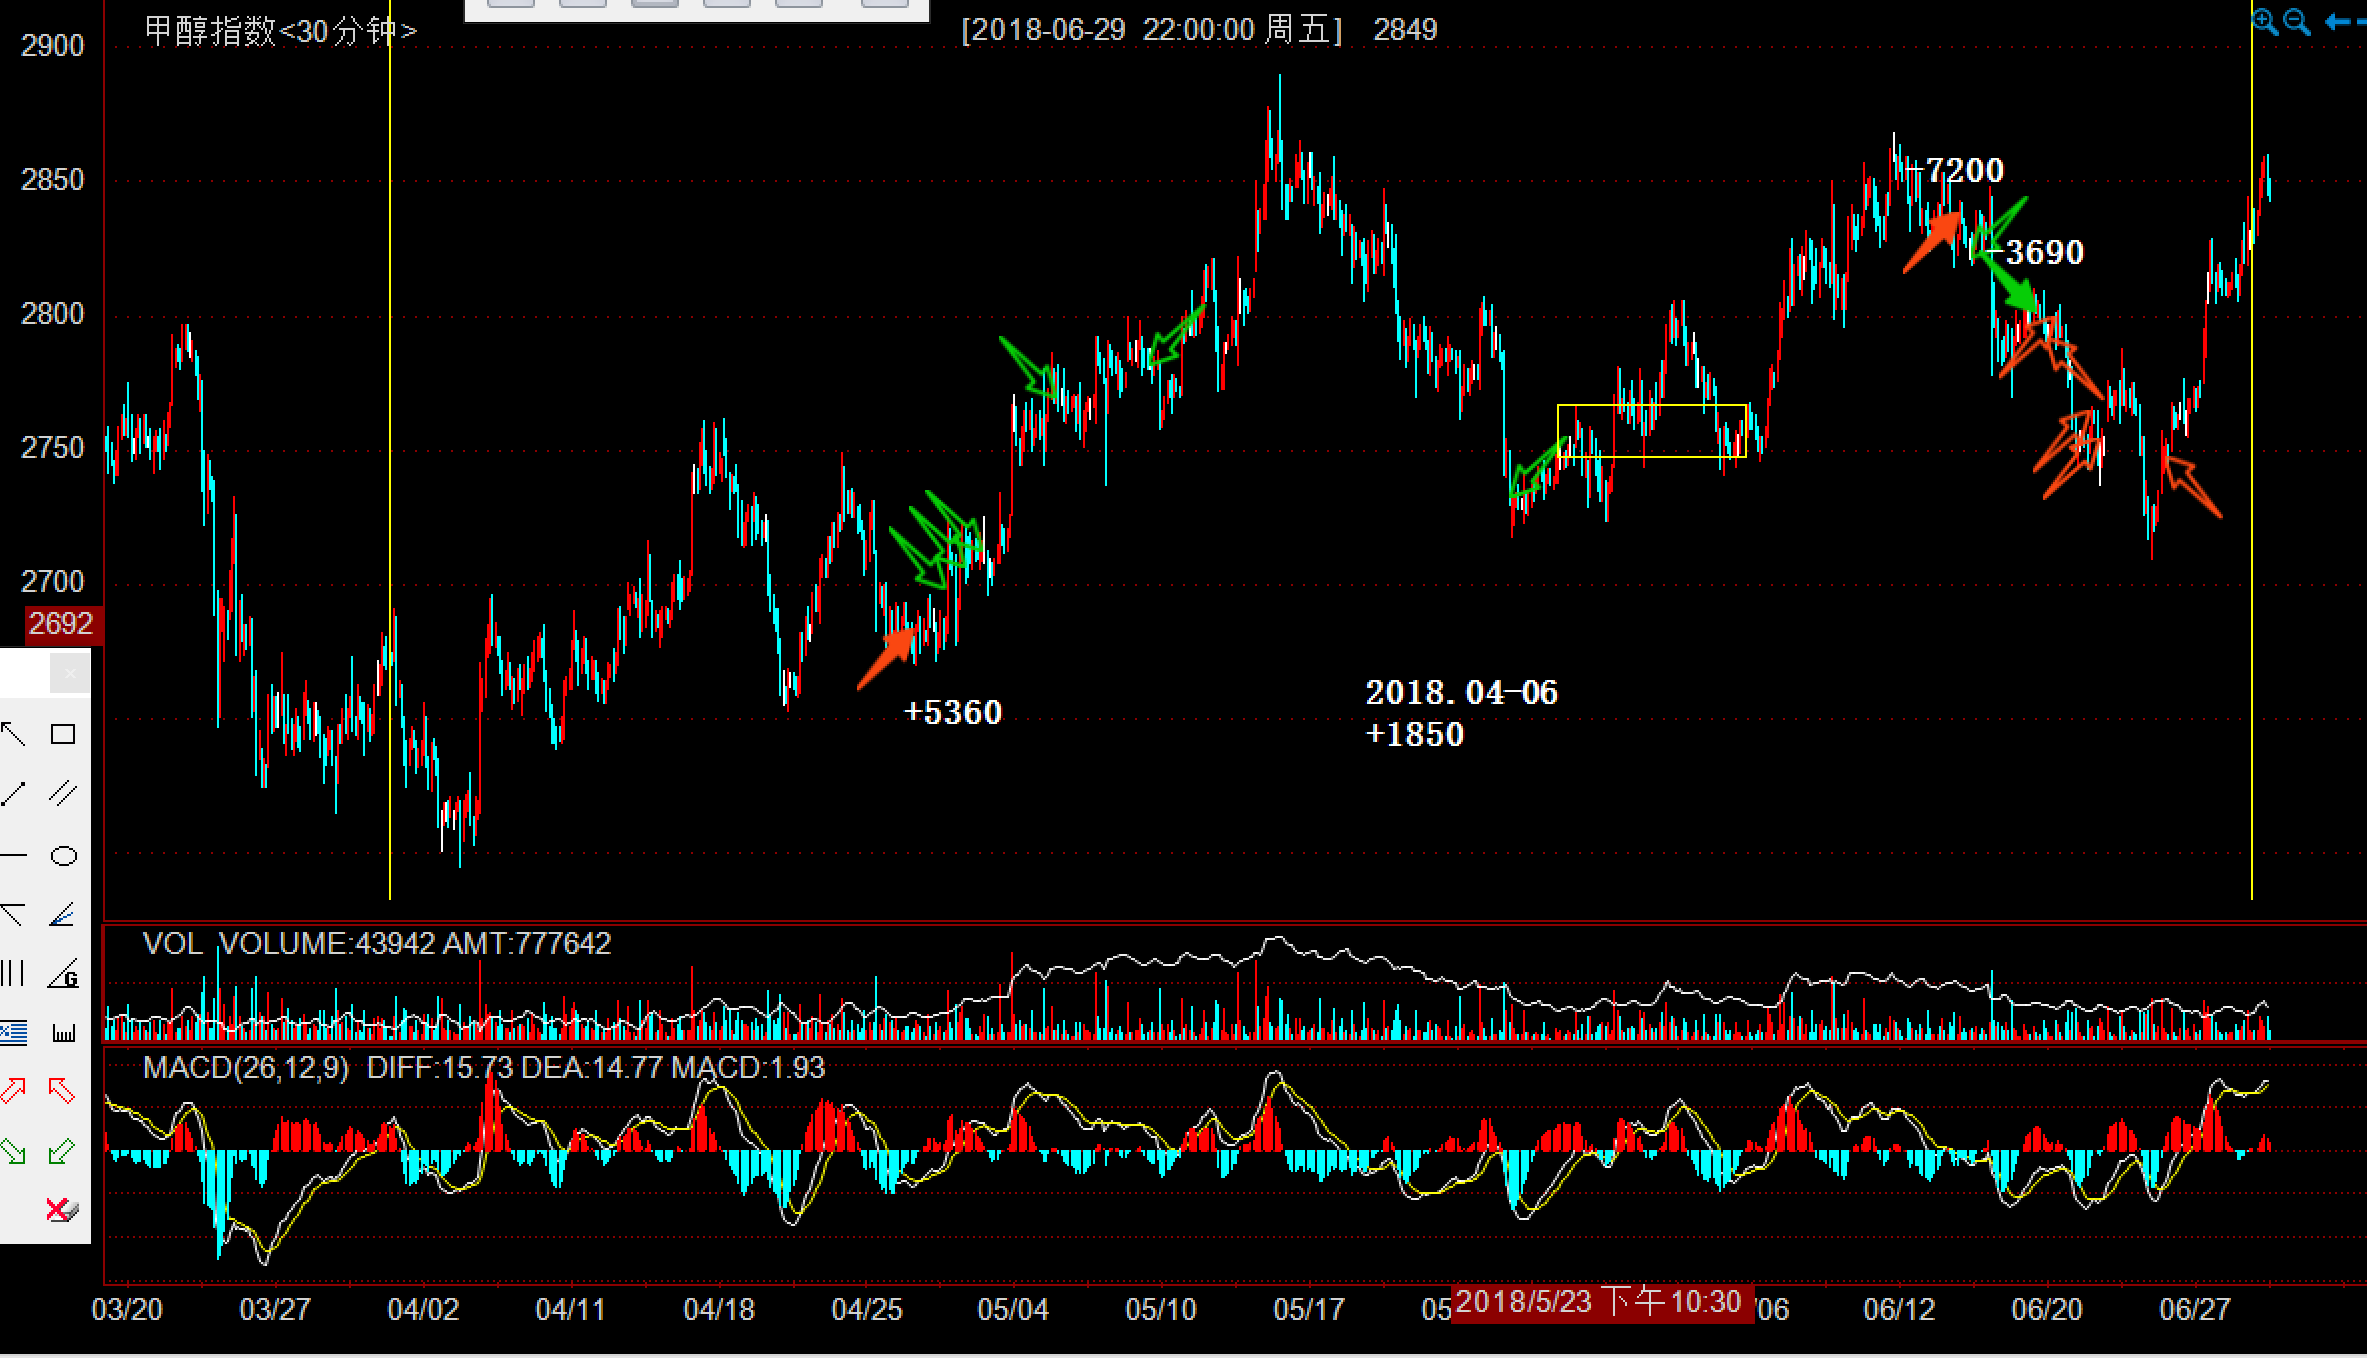
Task: Select the line segment drawing tool
Action: 13,794
